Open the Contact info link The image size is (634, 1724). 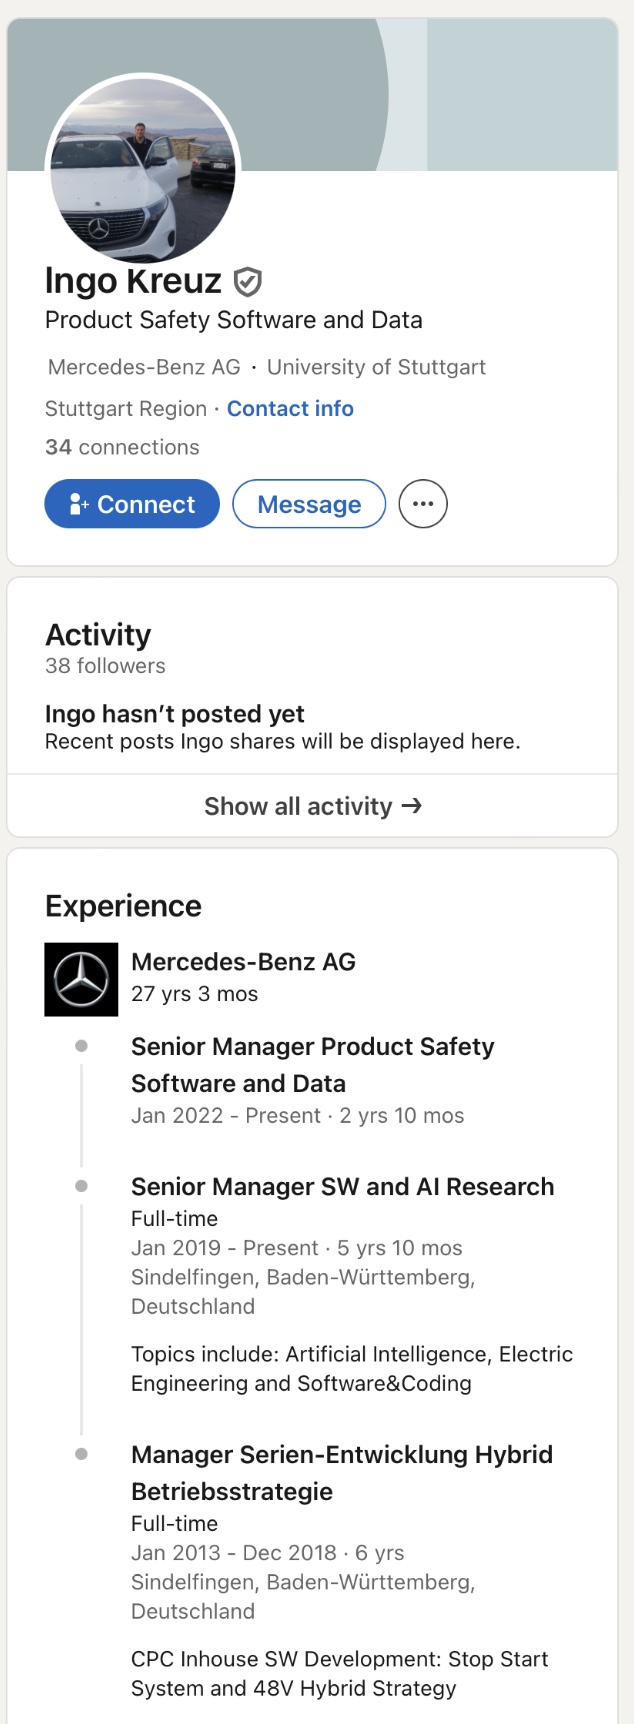tap(290, 408)
